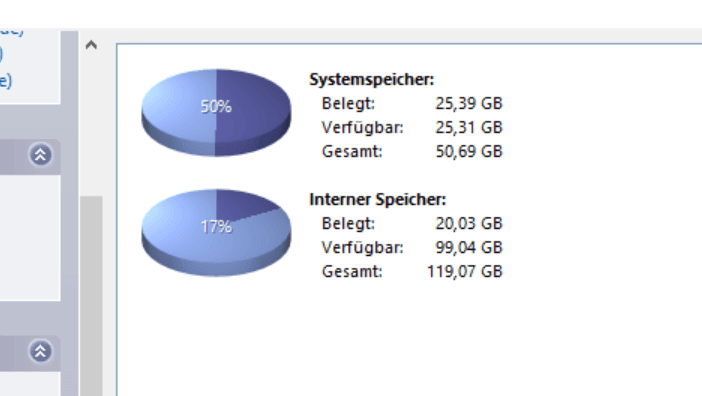
Task: Click the Verfügbar value 25,31 GB
Action: coord(469,128)
